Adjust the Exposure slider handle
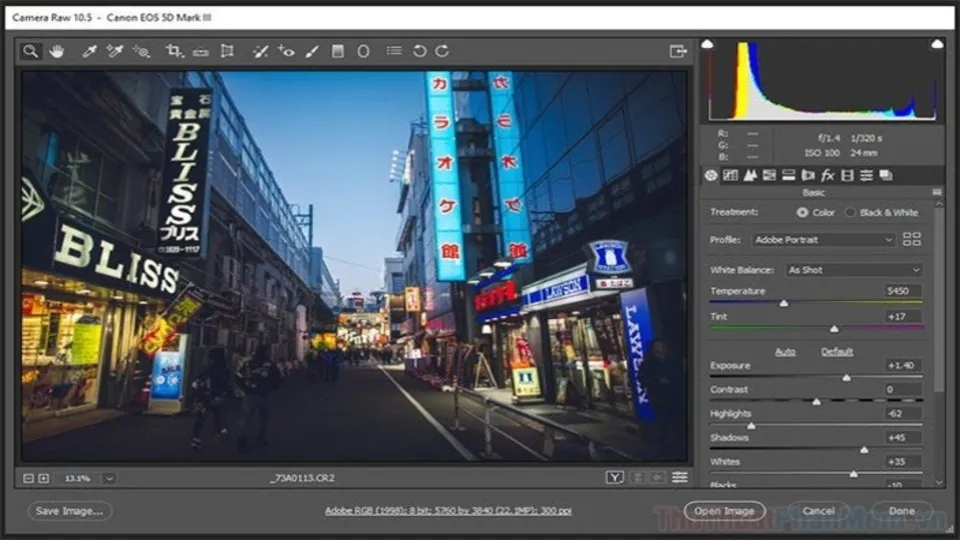960x540 pixels. point(846,378)
